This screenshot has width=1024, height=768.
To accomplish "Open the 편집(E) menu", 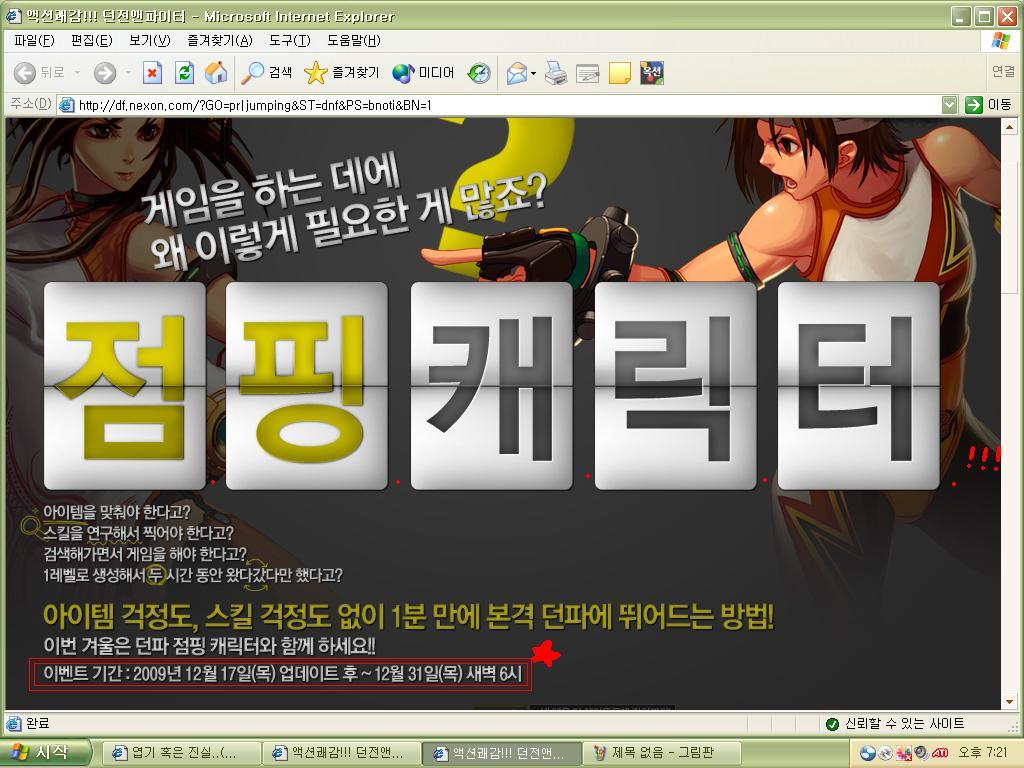I will coord(91,40).
